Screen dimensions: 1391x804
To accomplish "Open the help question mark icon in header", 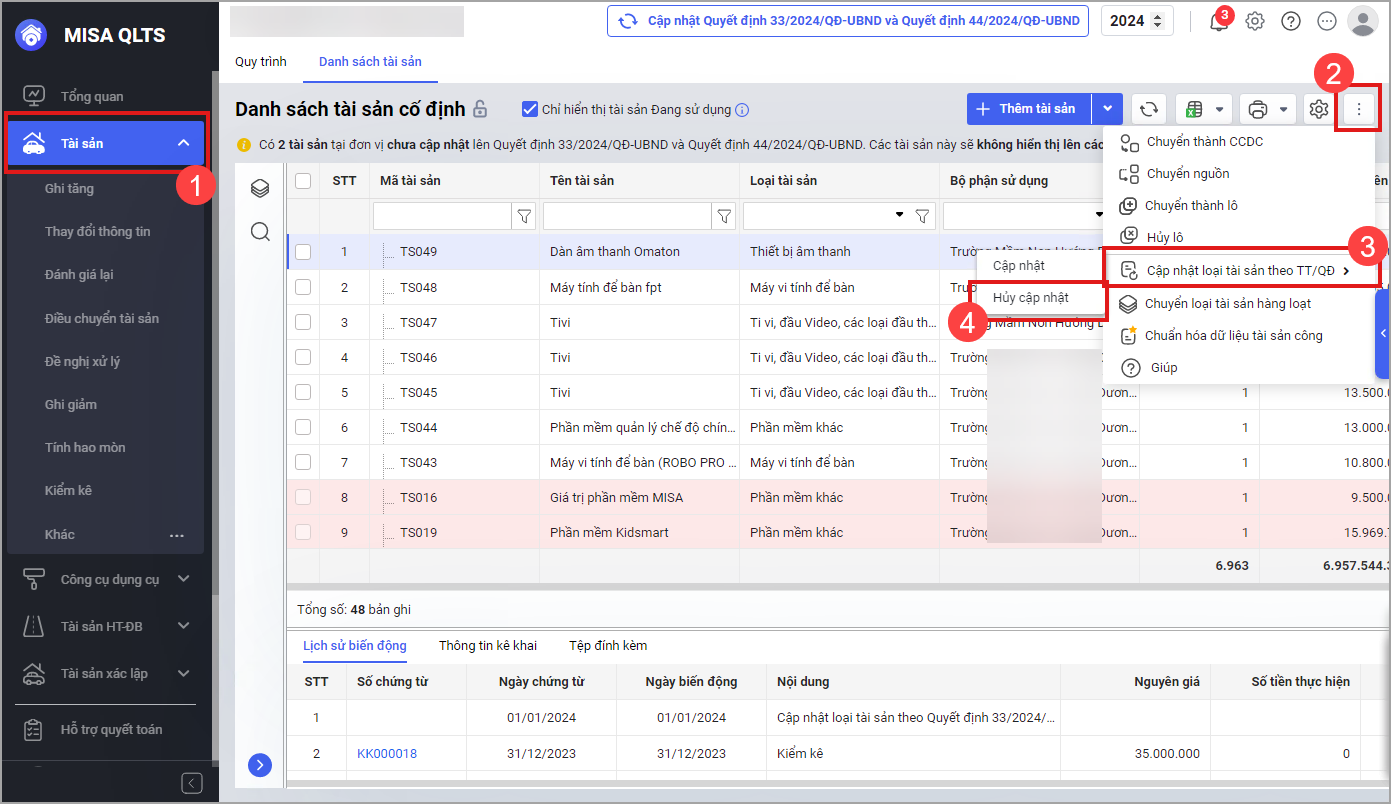I will point(1291,21).
